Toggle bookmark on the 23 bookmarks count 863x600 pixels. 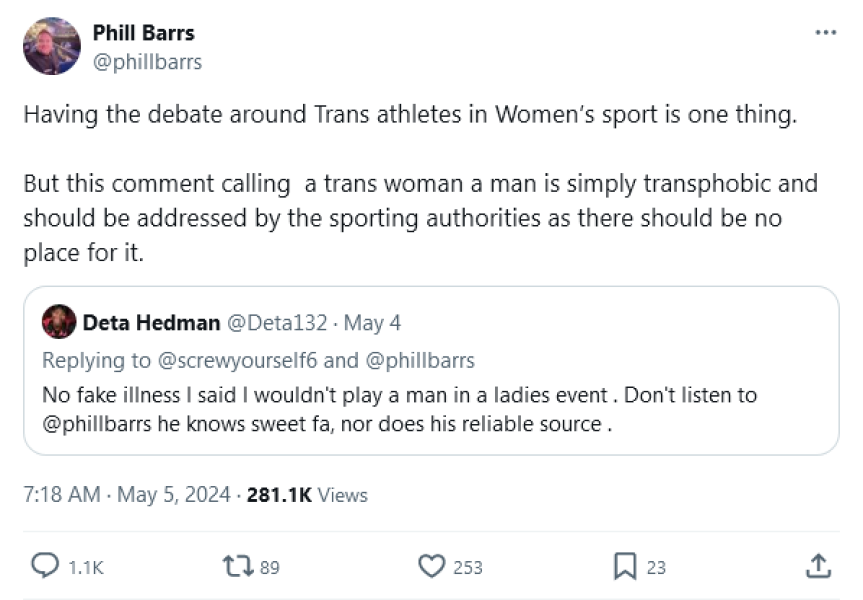point(655,566)
